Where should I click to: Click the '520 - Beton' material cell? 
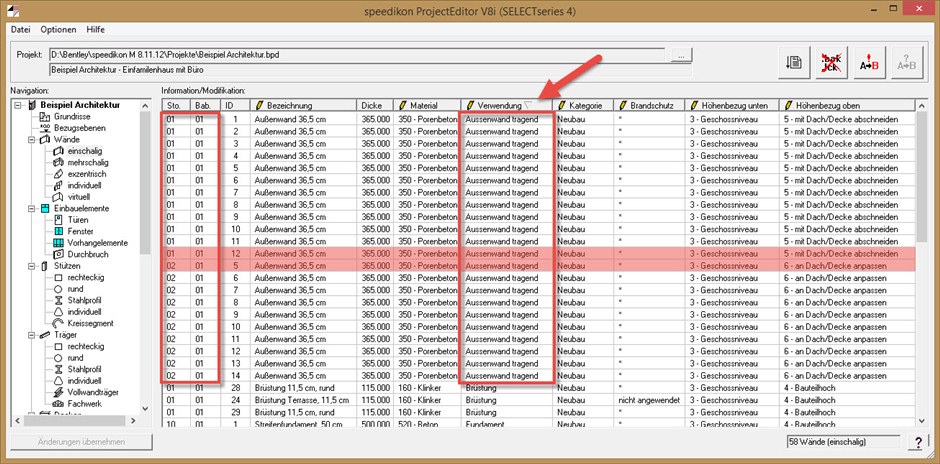tap(427, 424)
